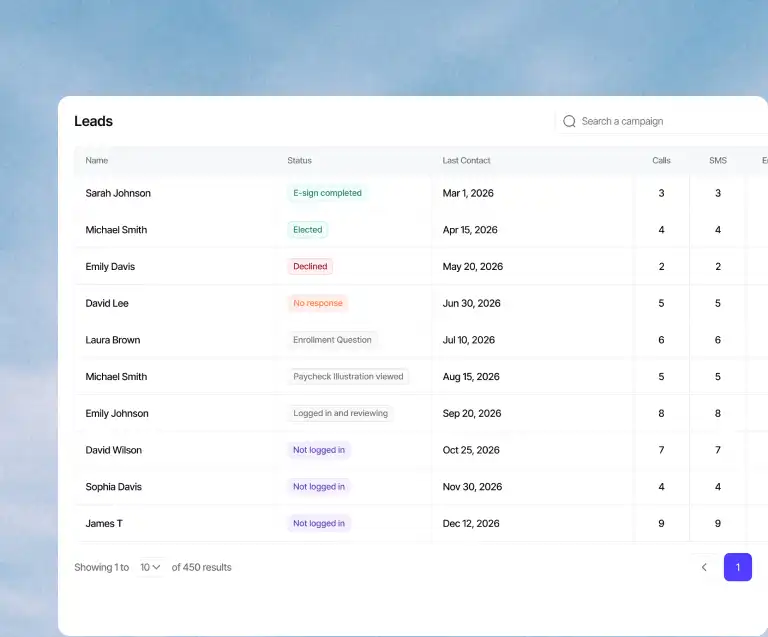Click the 'of 450 results' text
The image size is (768, 637).
click(x=201, y=567)
